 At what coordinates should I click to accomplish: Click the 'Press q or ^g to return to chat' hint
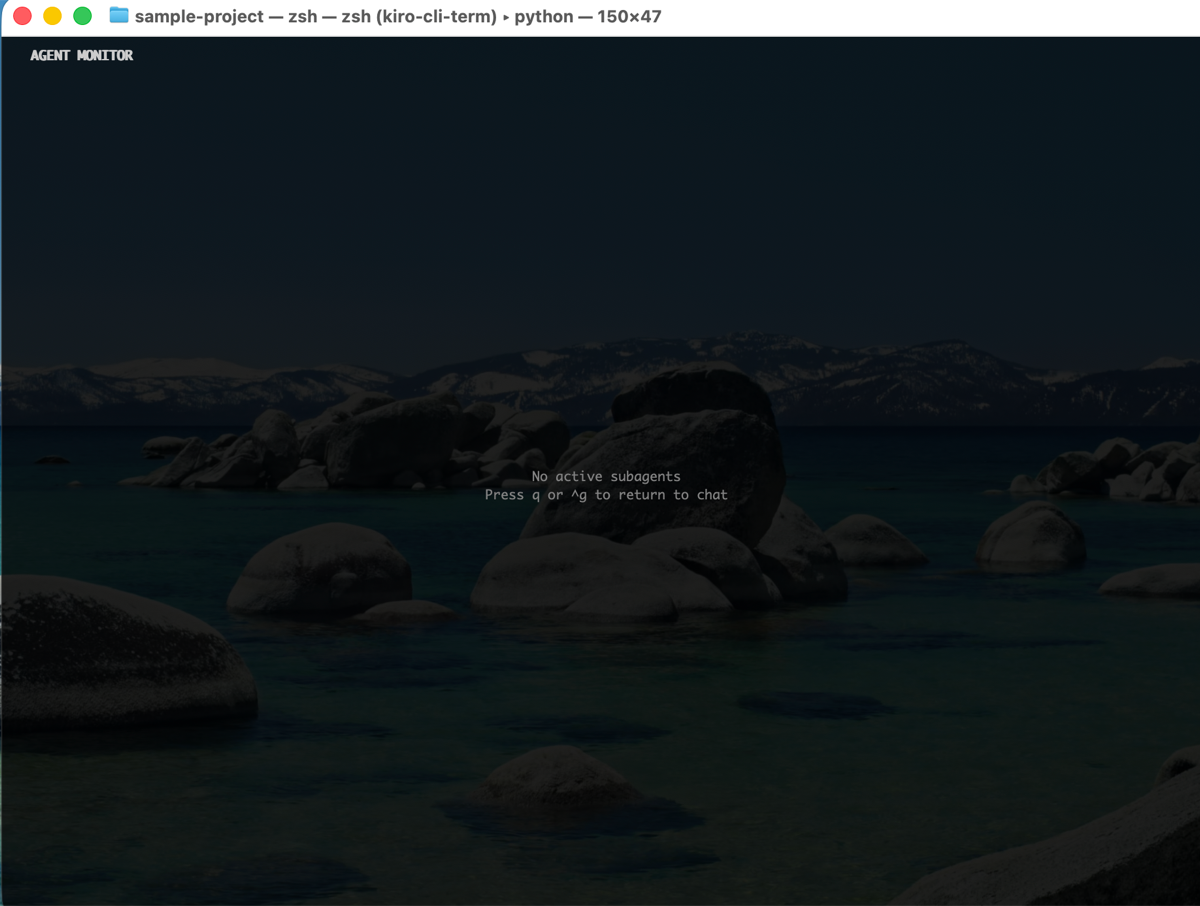(x=605, y=494)
